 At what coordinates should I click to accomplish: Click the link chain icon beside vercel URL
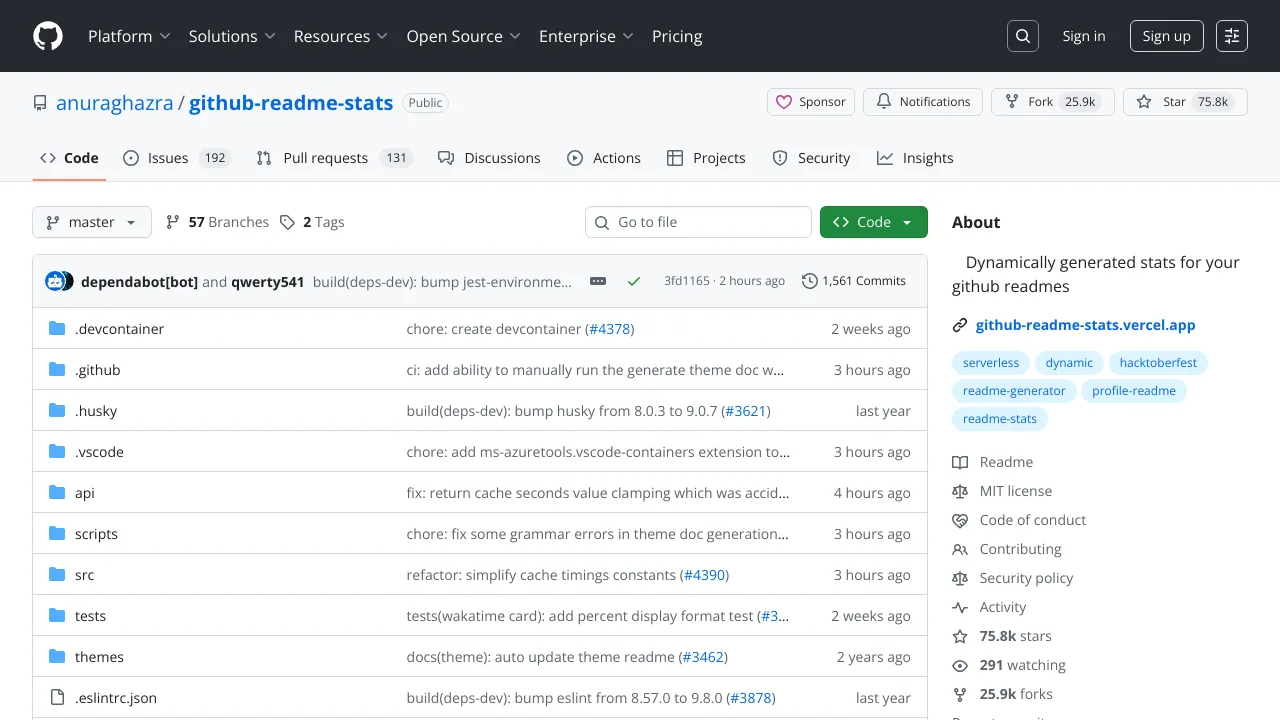pos(960,325)
